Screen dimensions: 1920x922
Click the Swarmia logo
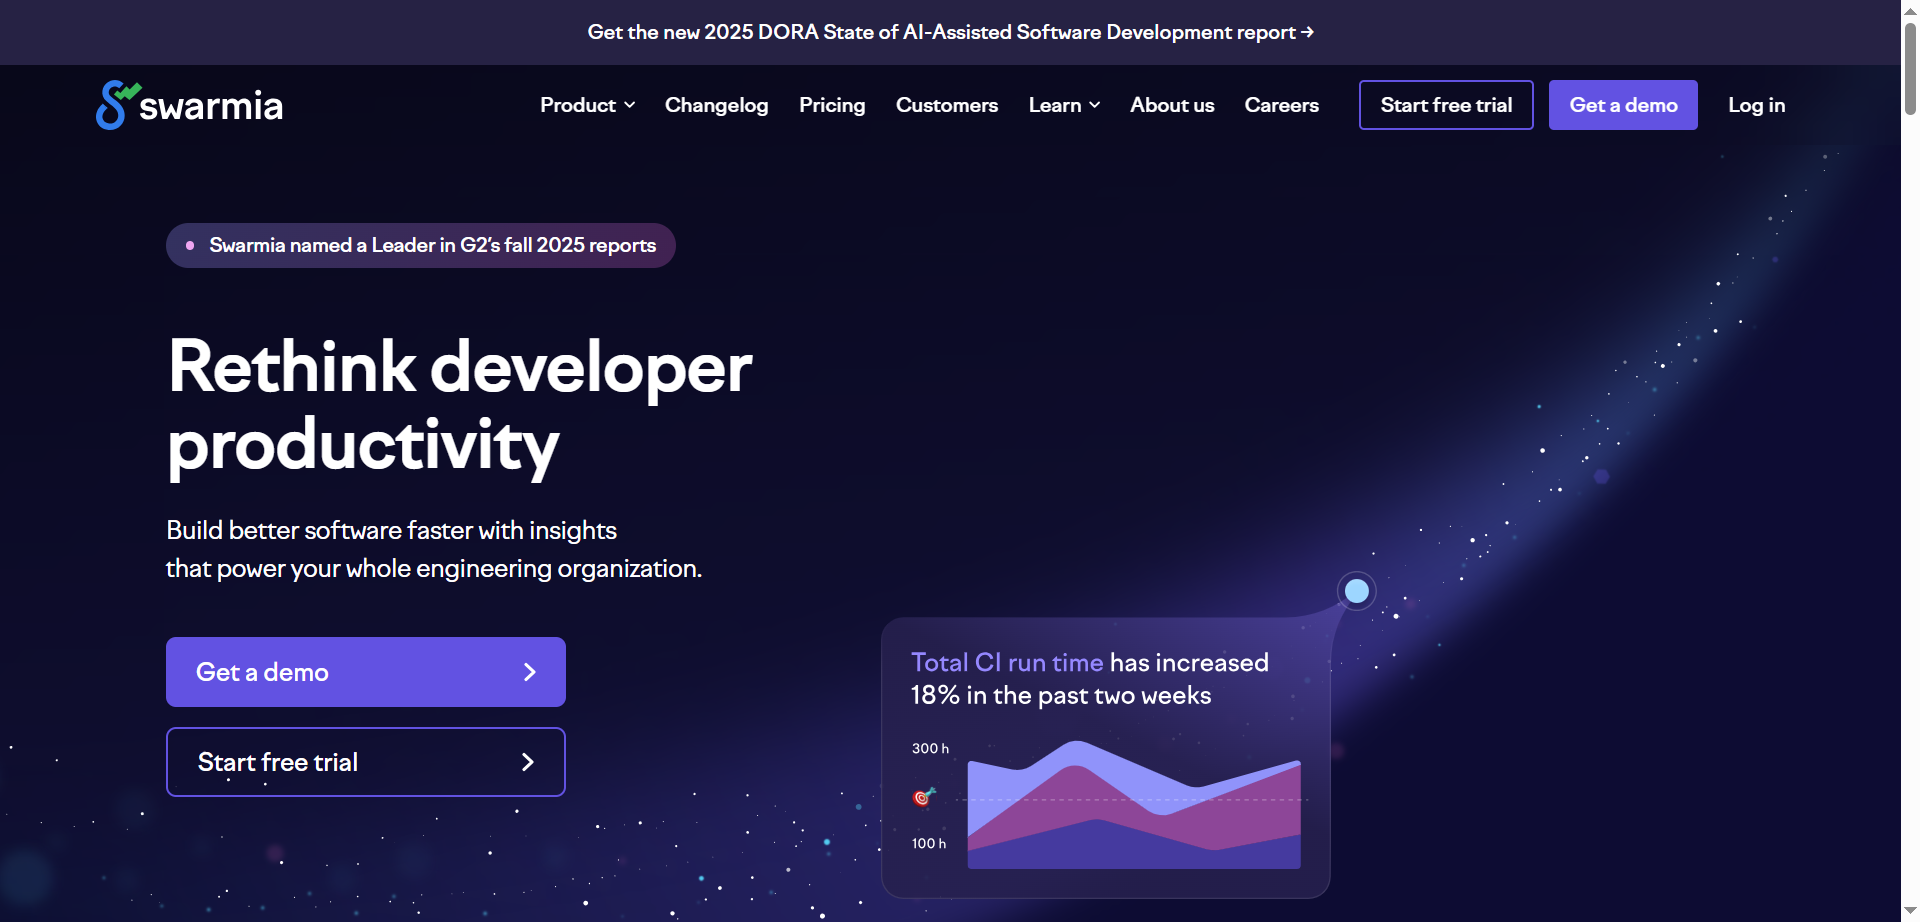pos(189,105)
